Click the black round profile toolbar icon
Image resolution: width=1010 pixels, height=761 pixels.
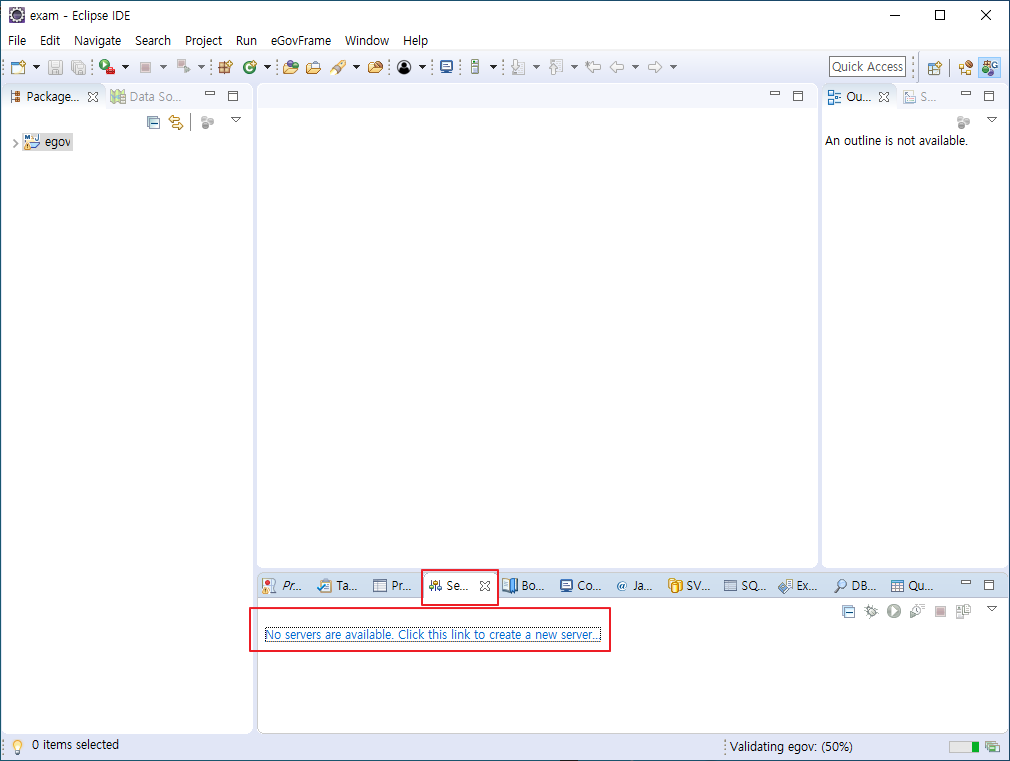pyautogui.click(x=404, y=67)
